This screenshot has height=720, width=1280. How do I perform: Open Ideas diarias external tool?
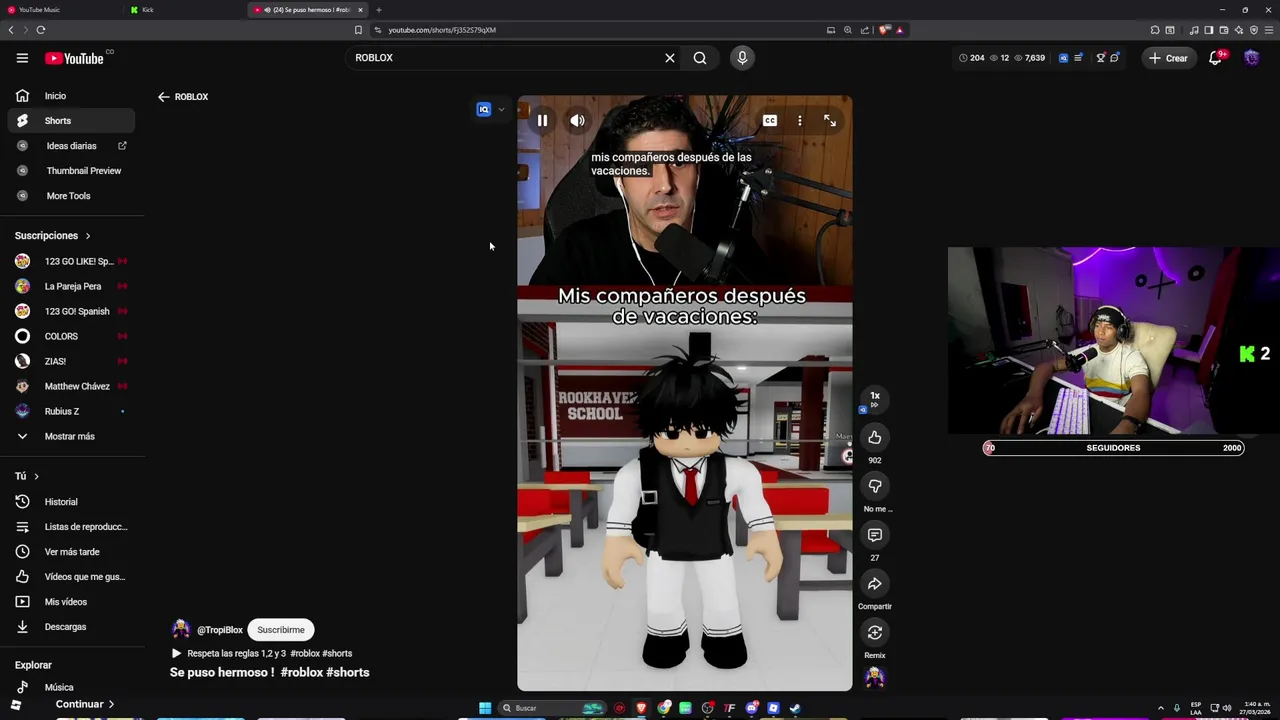pyautogui.click(x=71, y=146)
